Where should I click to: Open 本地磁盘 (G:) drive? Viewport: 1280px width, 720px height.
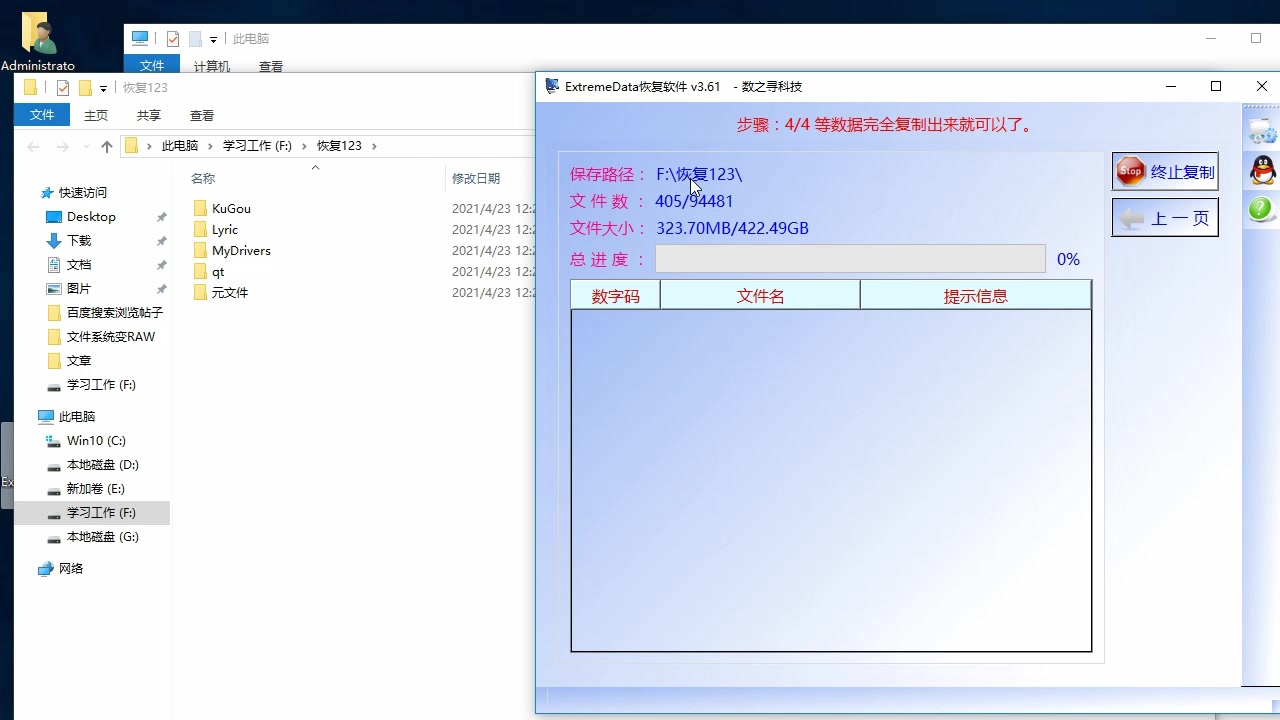(x=102, y=537)
